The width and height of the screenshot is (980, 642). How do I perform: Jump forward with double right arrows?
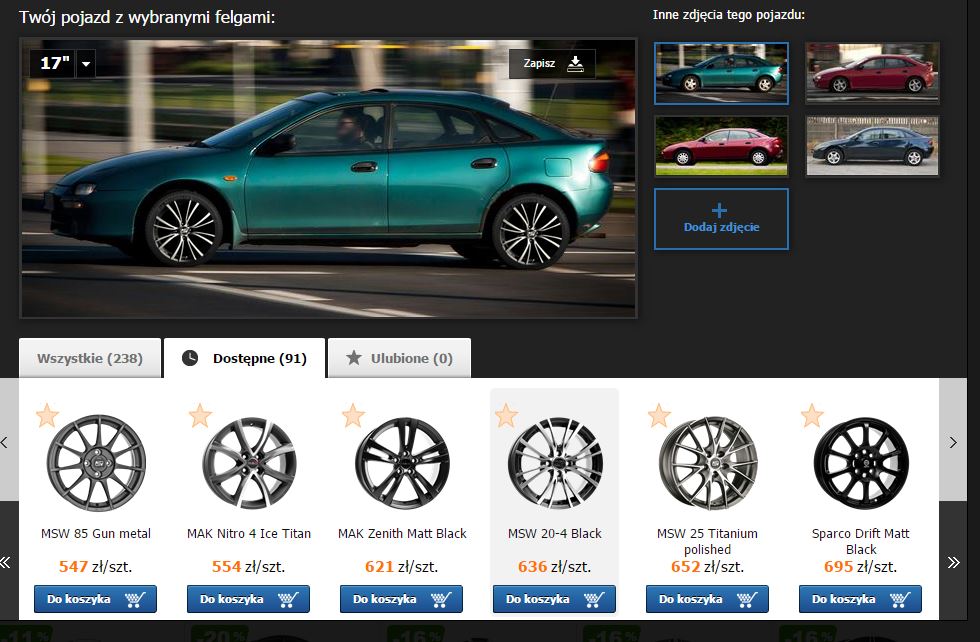point(954,562)
